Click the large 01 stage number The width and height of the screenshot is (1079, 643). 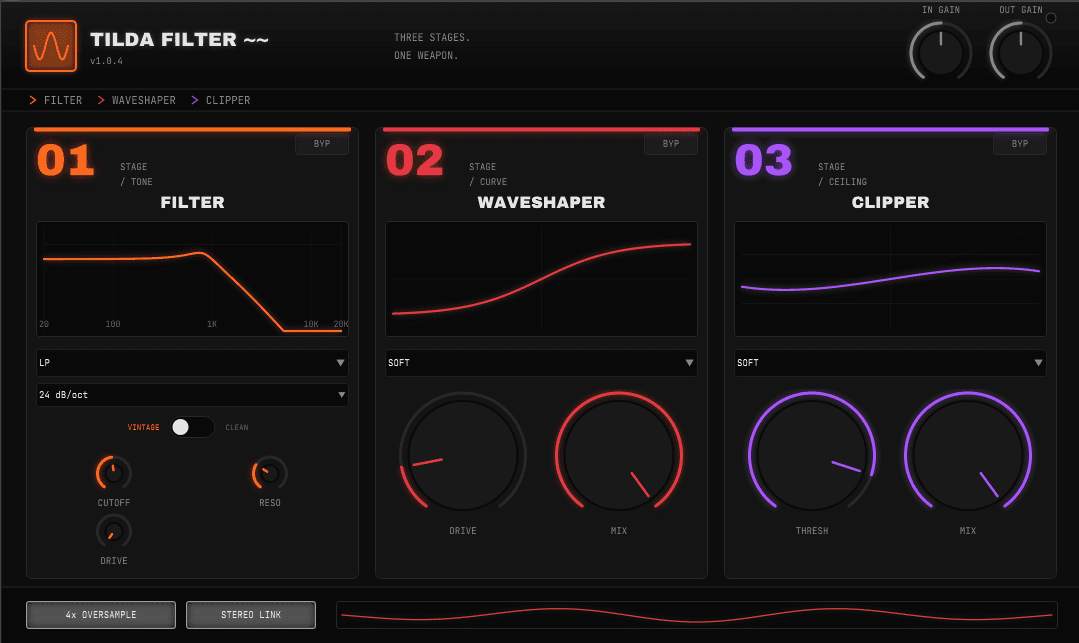pyautogui.click(x=65, y=160)
